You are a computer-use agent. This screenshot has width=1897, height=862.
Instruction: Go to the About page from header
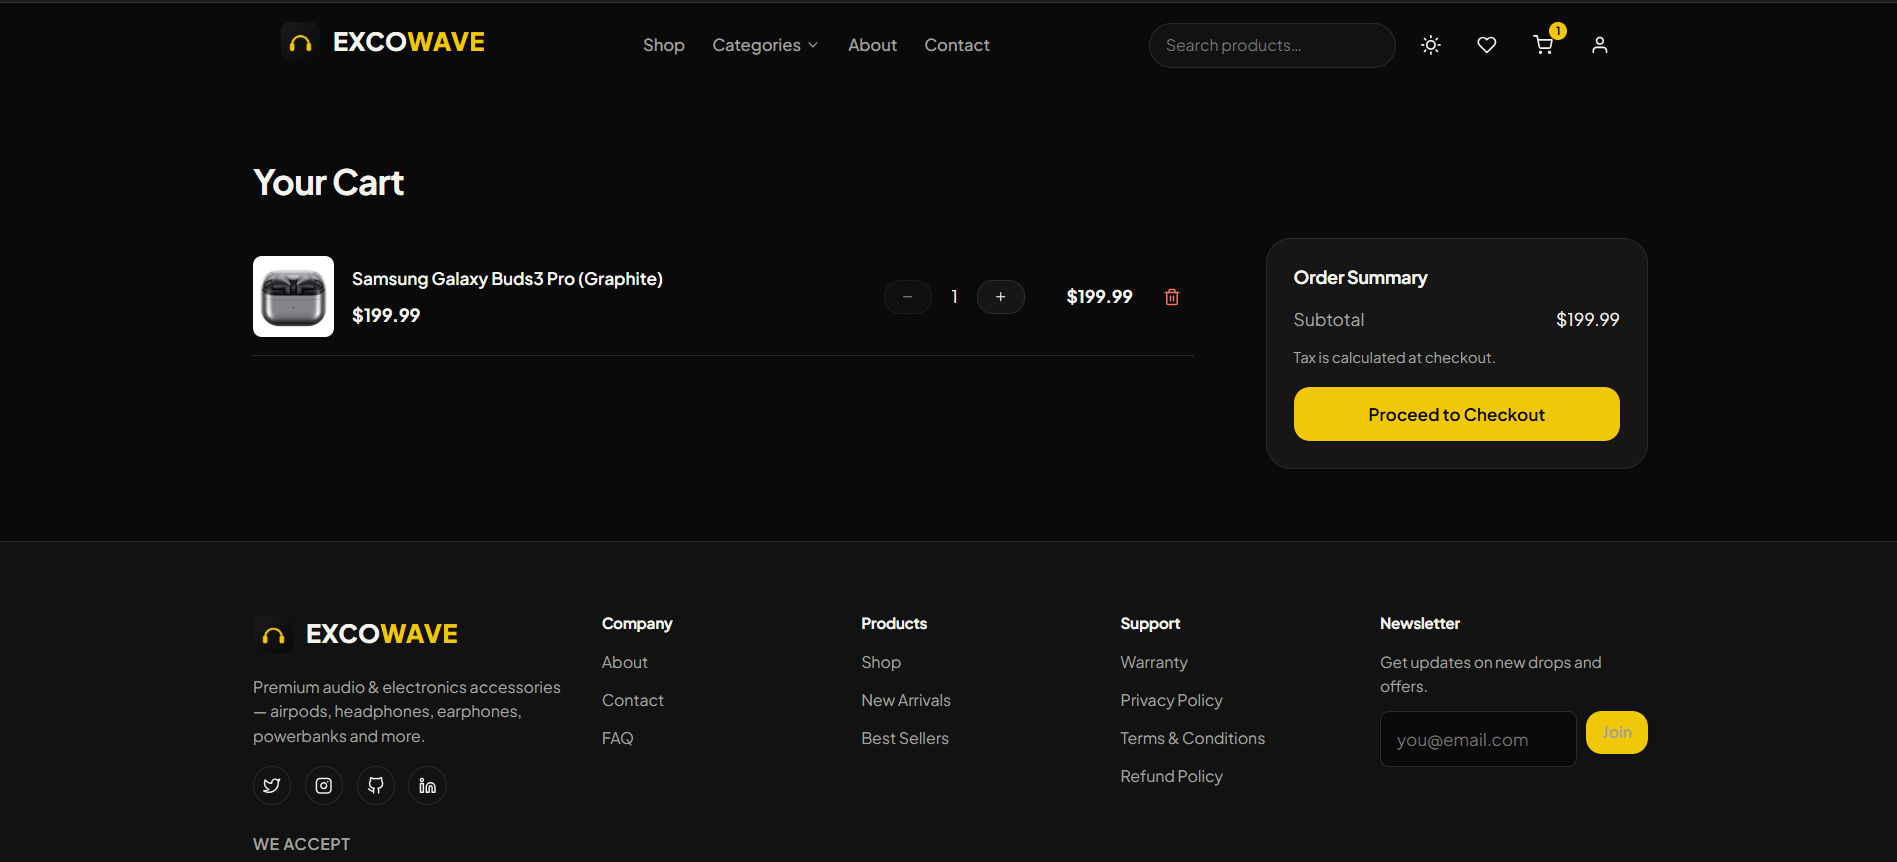point(873,45)
